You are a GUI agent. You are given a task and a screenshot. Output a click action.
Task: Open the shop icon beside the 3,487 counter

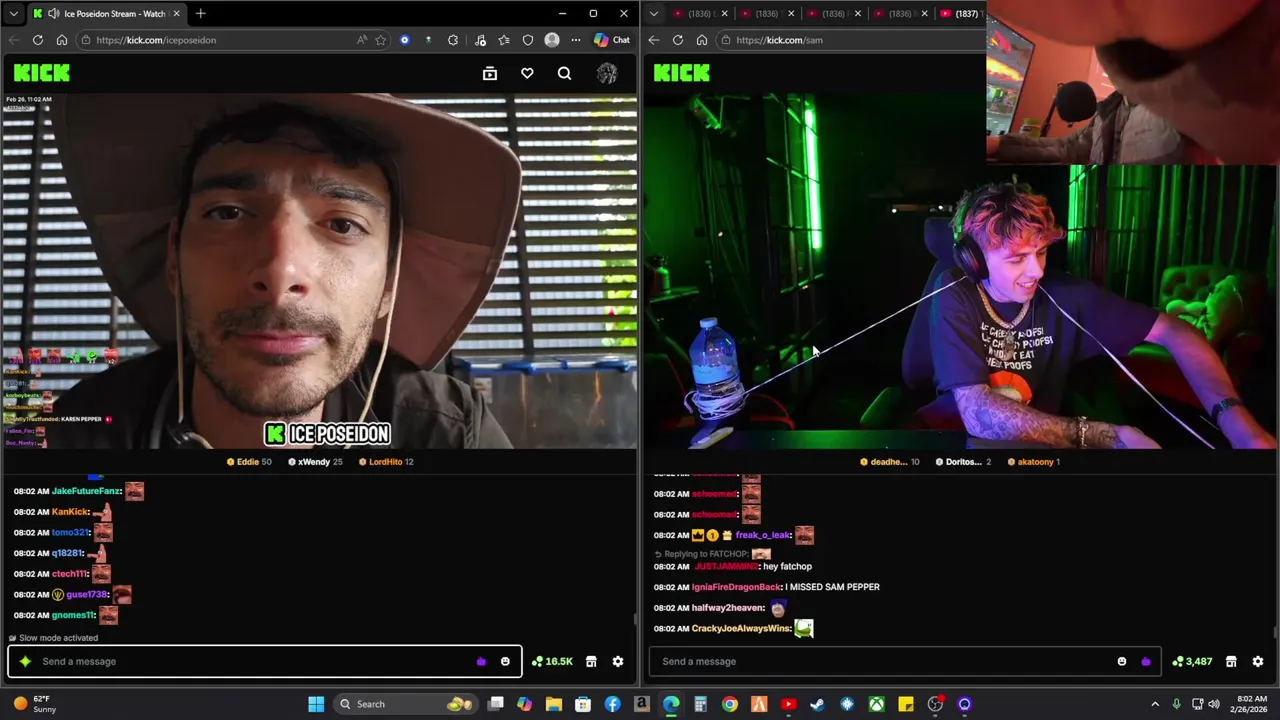tap(1231, 661)
